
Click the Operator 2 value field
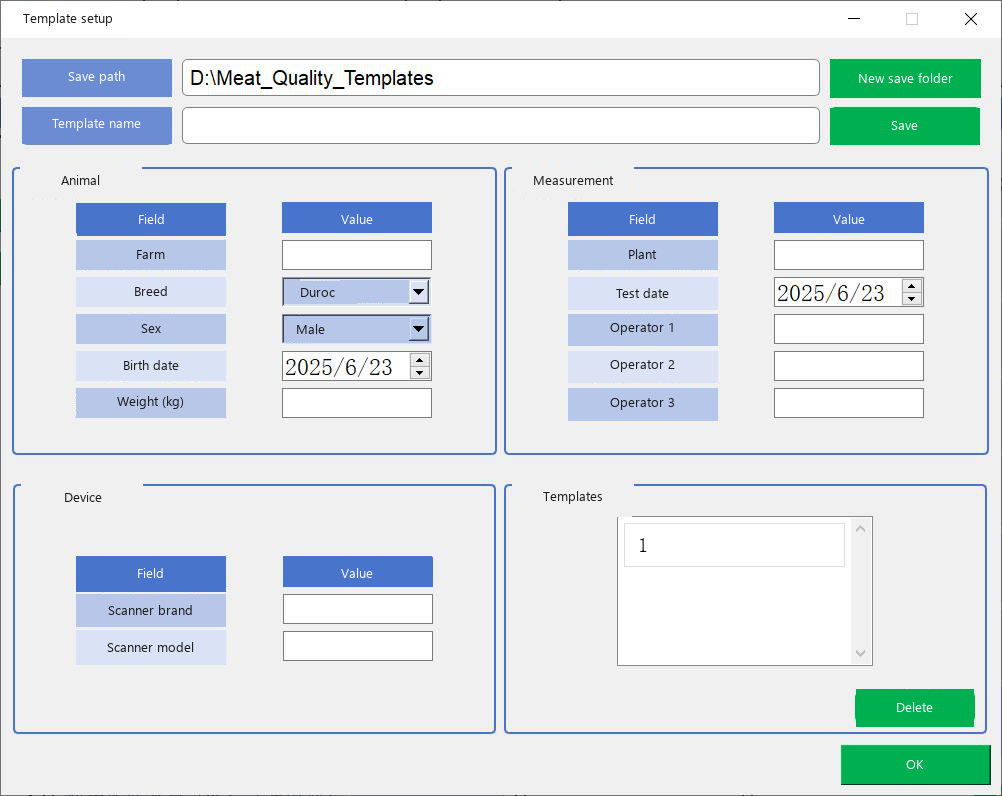click(849, 366)
